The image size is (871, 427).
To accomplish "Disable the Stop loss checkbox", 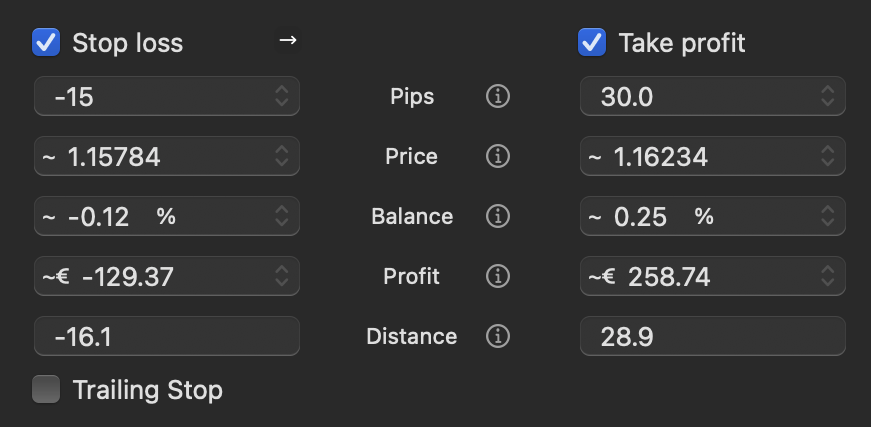I will coord(46,43).
